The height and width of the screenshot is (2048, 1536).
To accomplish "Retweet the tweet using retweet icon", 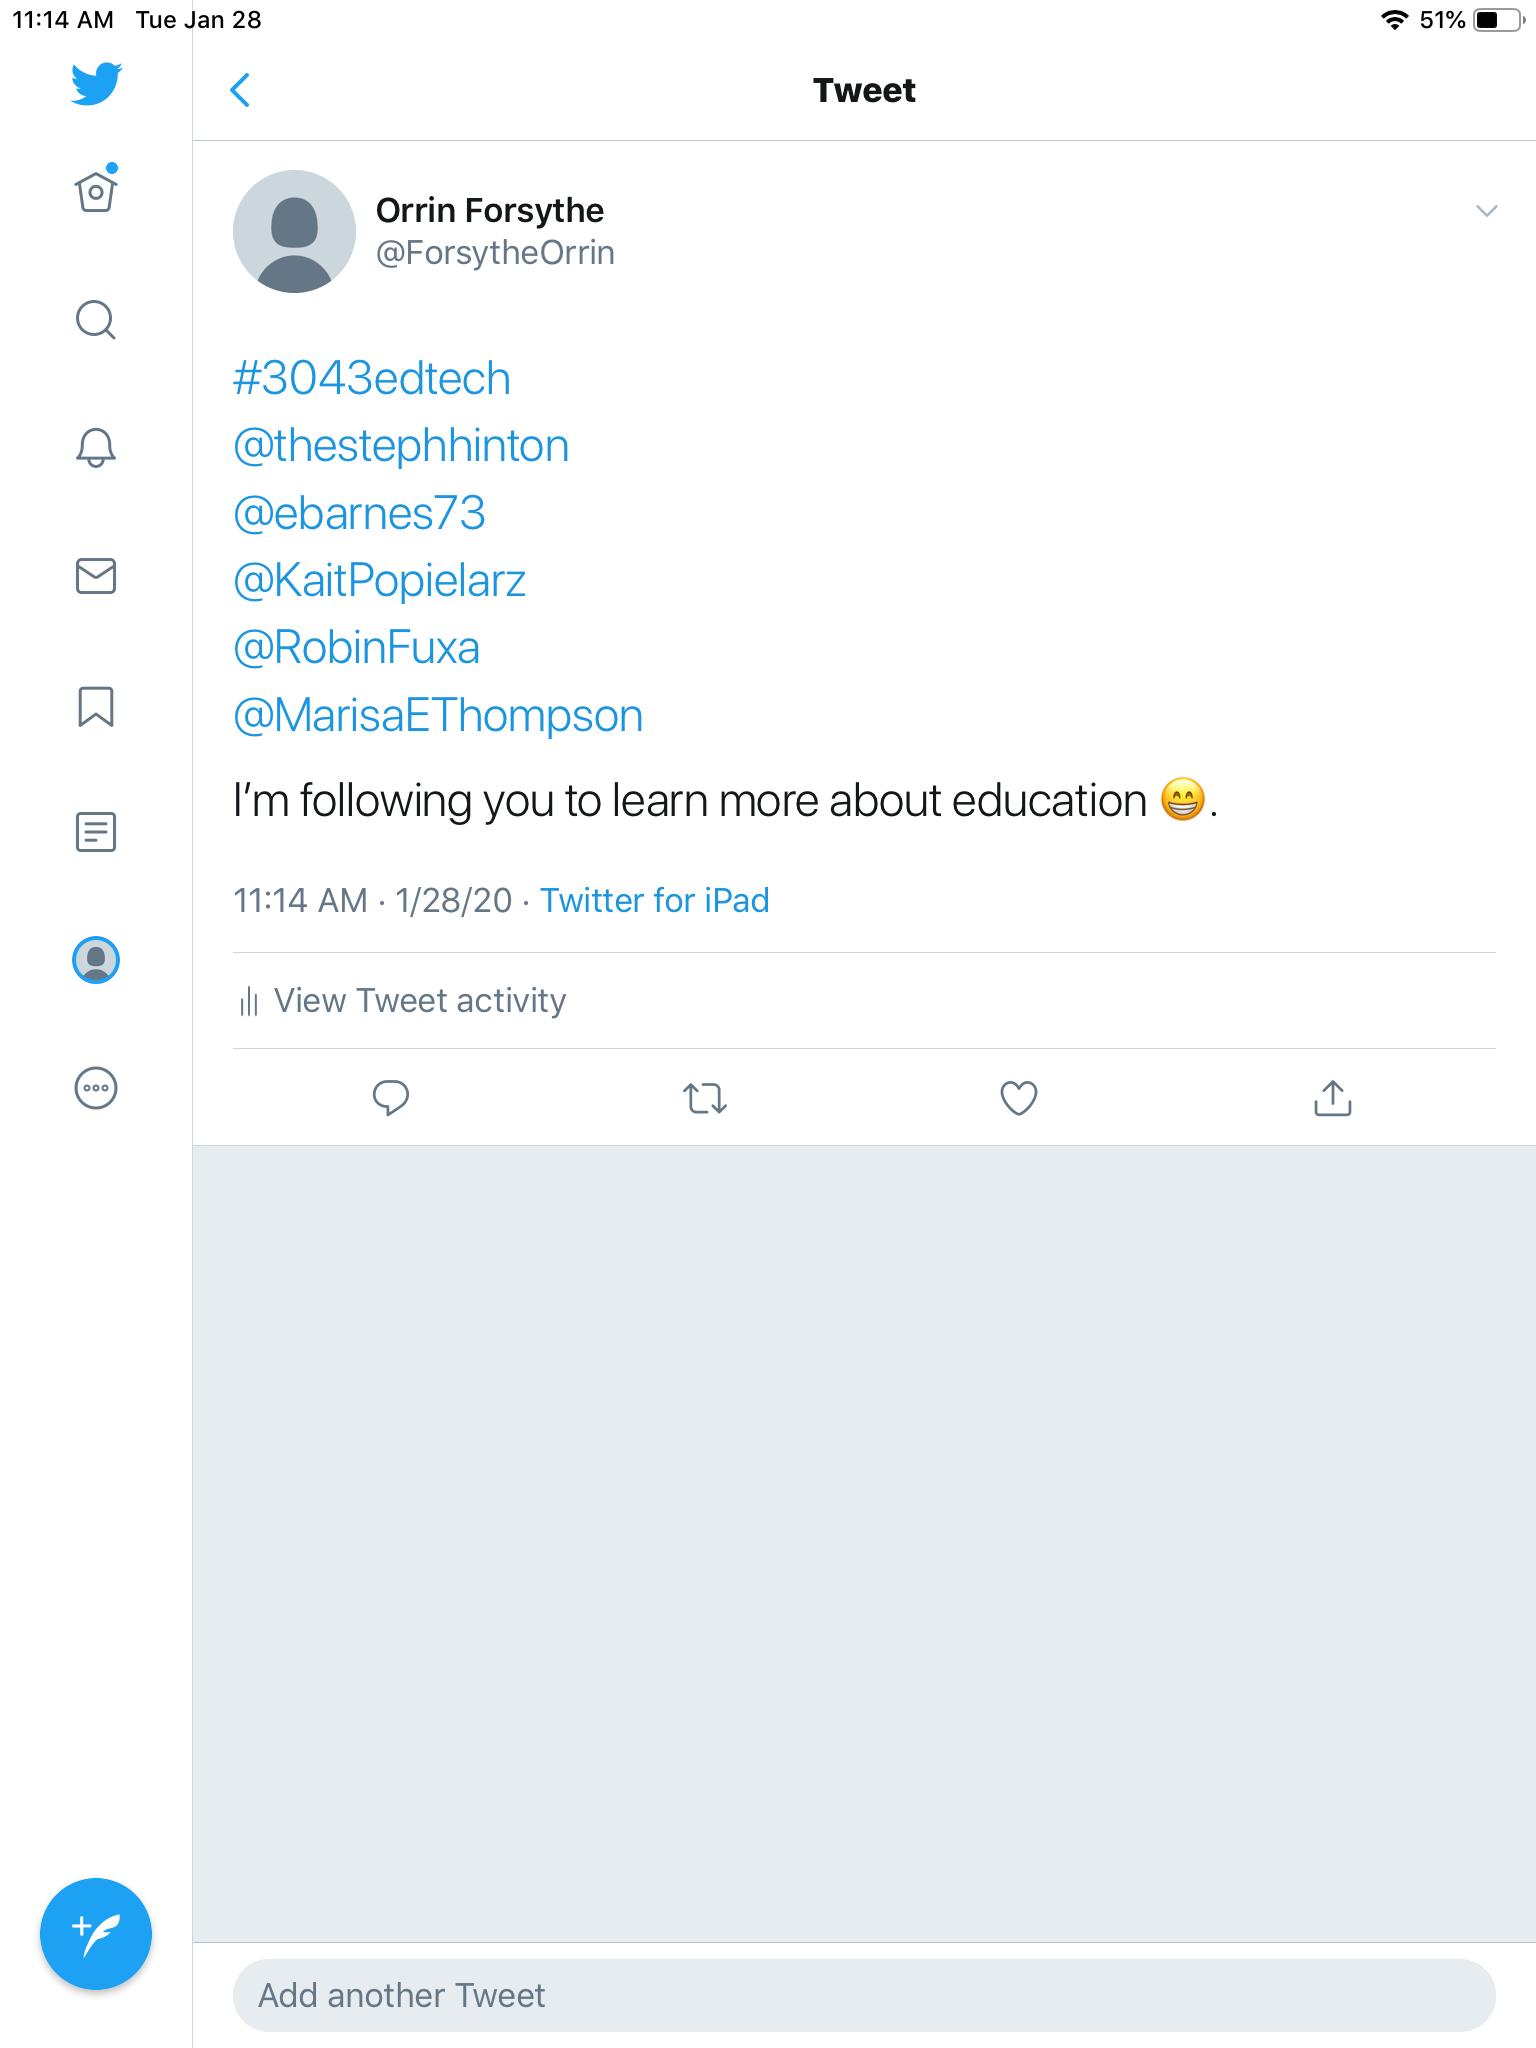I will (x=705, y=1098).
